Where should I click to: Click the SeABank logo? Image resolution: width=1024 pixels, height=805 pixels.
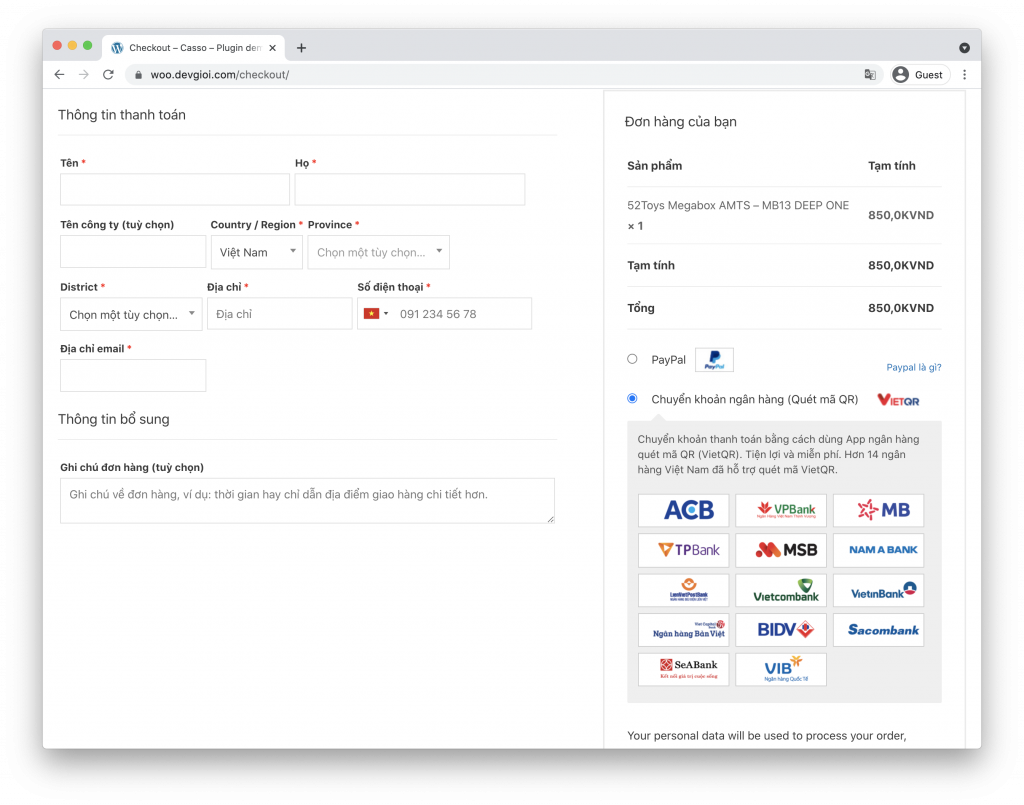683,670
